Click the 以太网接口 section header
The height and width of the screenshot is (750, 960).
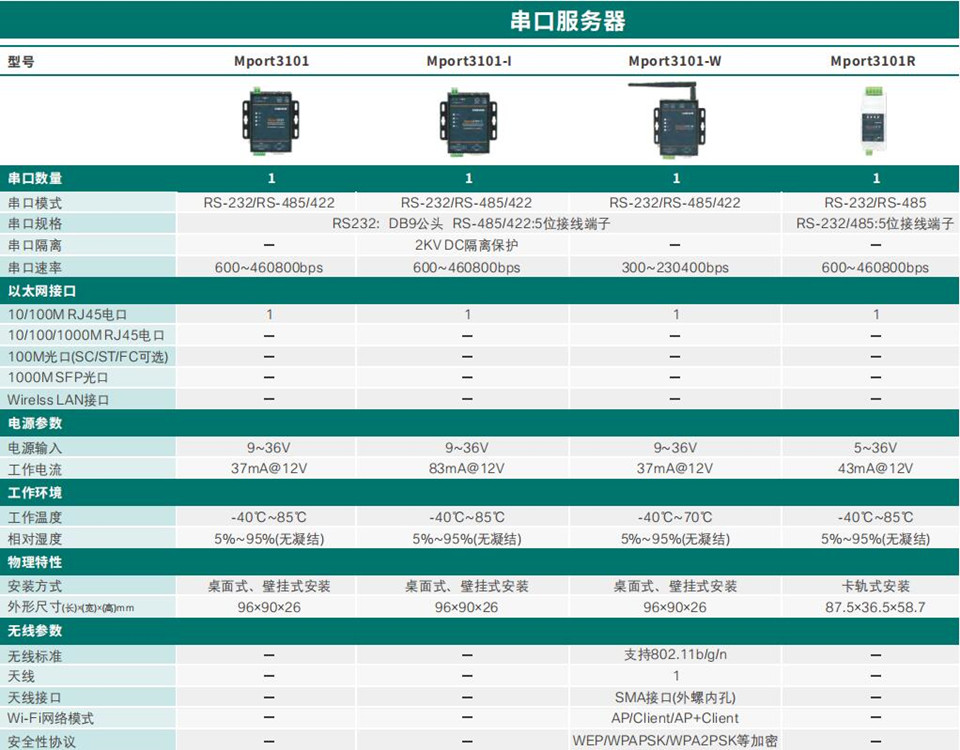tap(42, 291)
